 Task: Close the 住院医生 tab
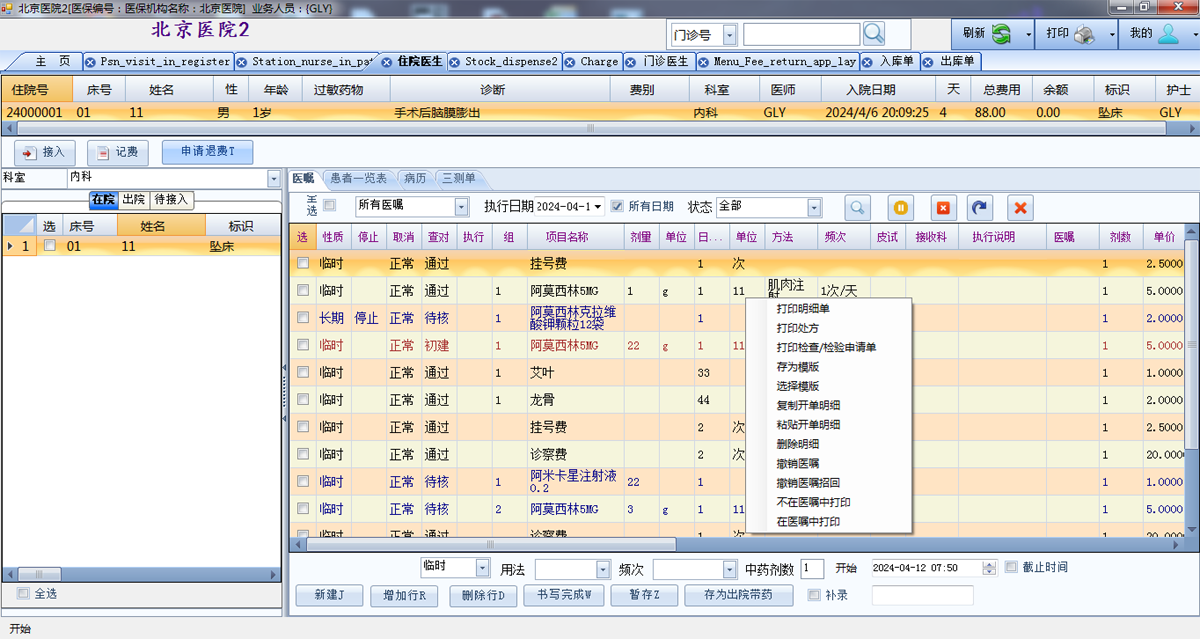coord(388,61)
